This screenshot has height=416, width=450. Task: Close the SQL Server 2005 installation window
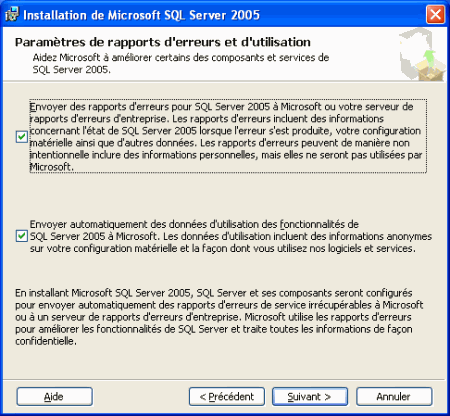(435, 15)
